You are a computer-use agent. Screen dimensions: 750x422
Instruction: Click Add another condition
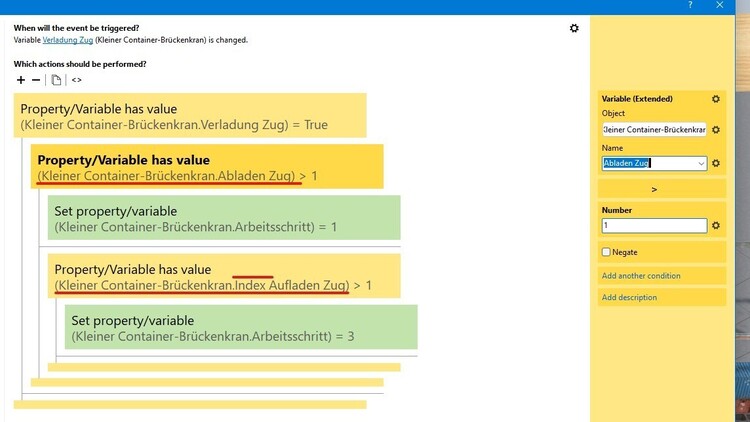point(641,276)
